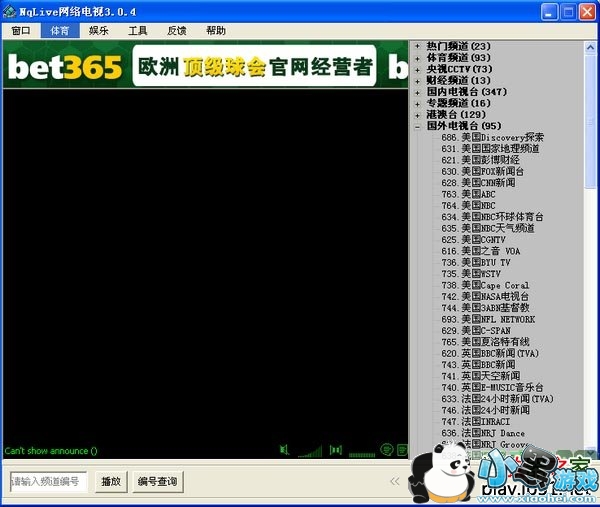Expand the 财经频道 (13) category
600x507 pixels.
pyautogui.click(x=417, y=81)
